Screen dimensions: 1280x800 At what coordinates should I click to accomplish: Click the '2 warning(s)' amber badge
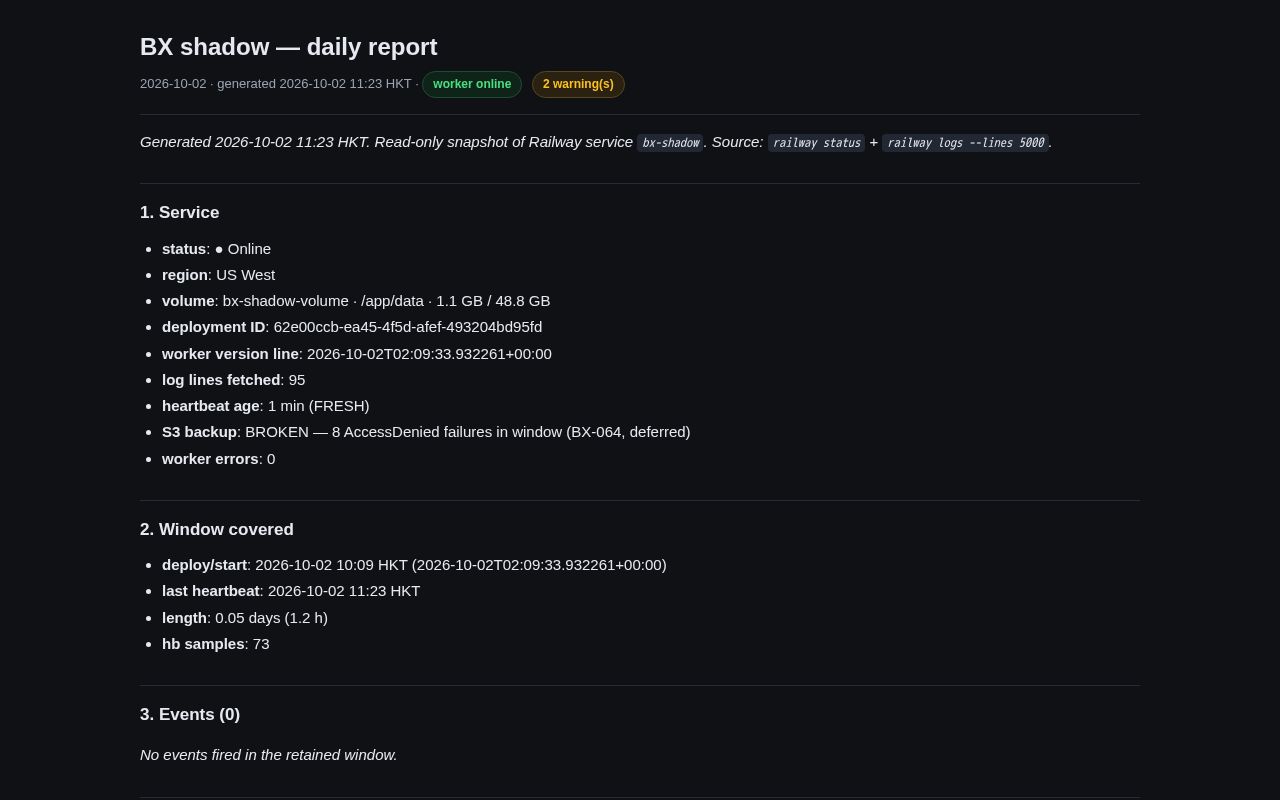(578, 84)
